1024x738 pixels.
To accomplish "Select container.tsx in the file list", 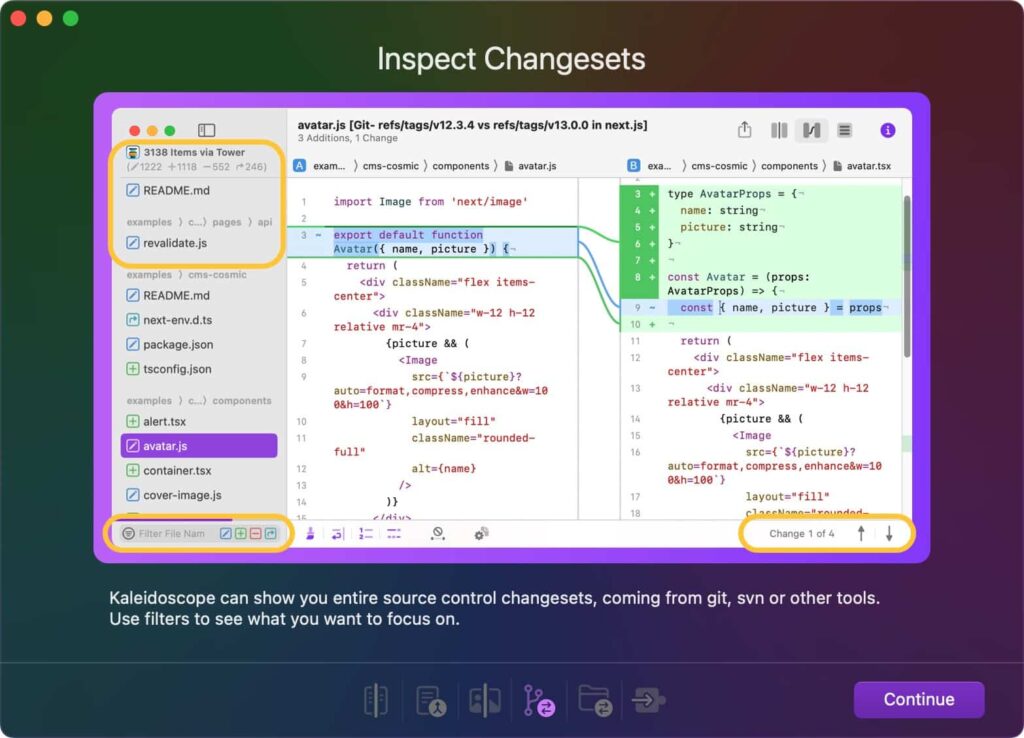I will 176,470.
